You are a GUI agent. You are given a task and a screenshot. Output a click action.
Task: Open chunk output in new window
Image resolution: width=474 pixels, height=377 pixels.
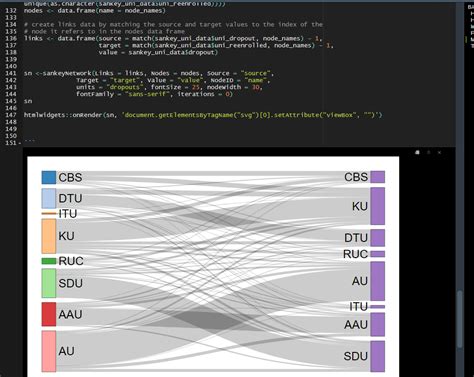417,152
